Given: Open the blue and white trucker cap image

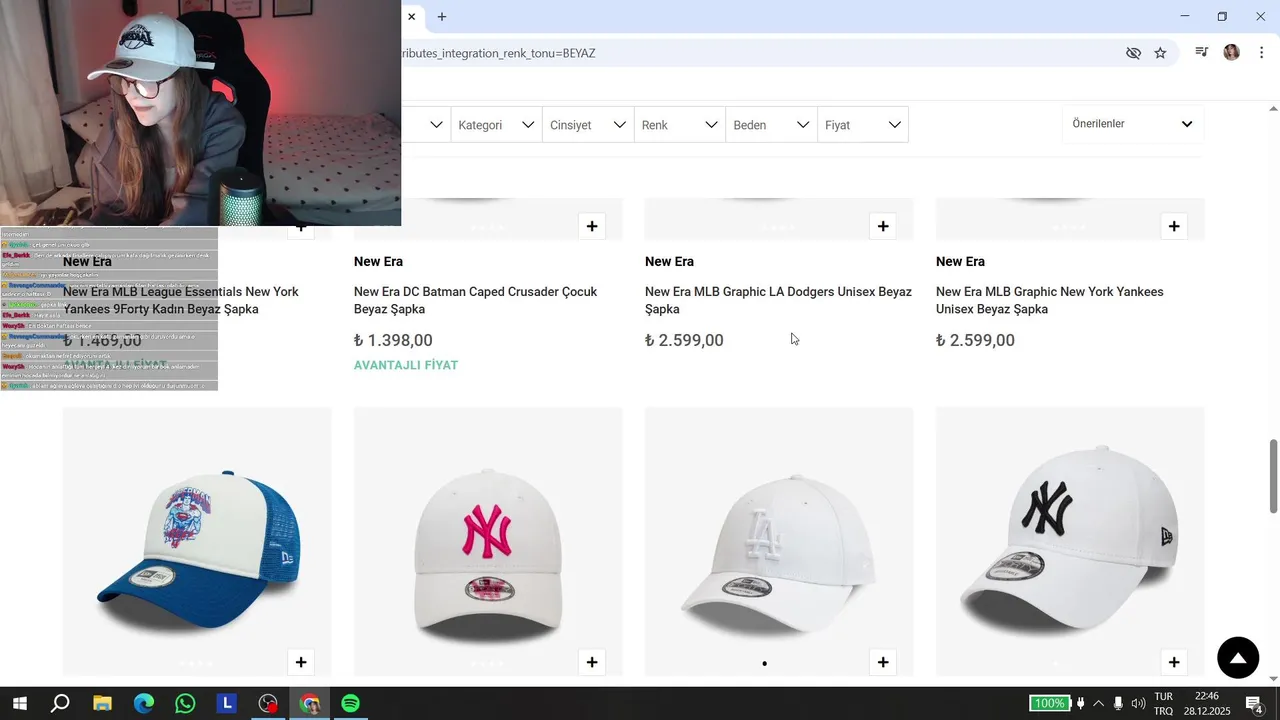Looking at the screenshot, I should coord(197,542).
